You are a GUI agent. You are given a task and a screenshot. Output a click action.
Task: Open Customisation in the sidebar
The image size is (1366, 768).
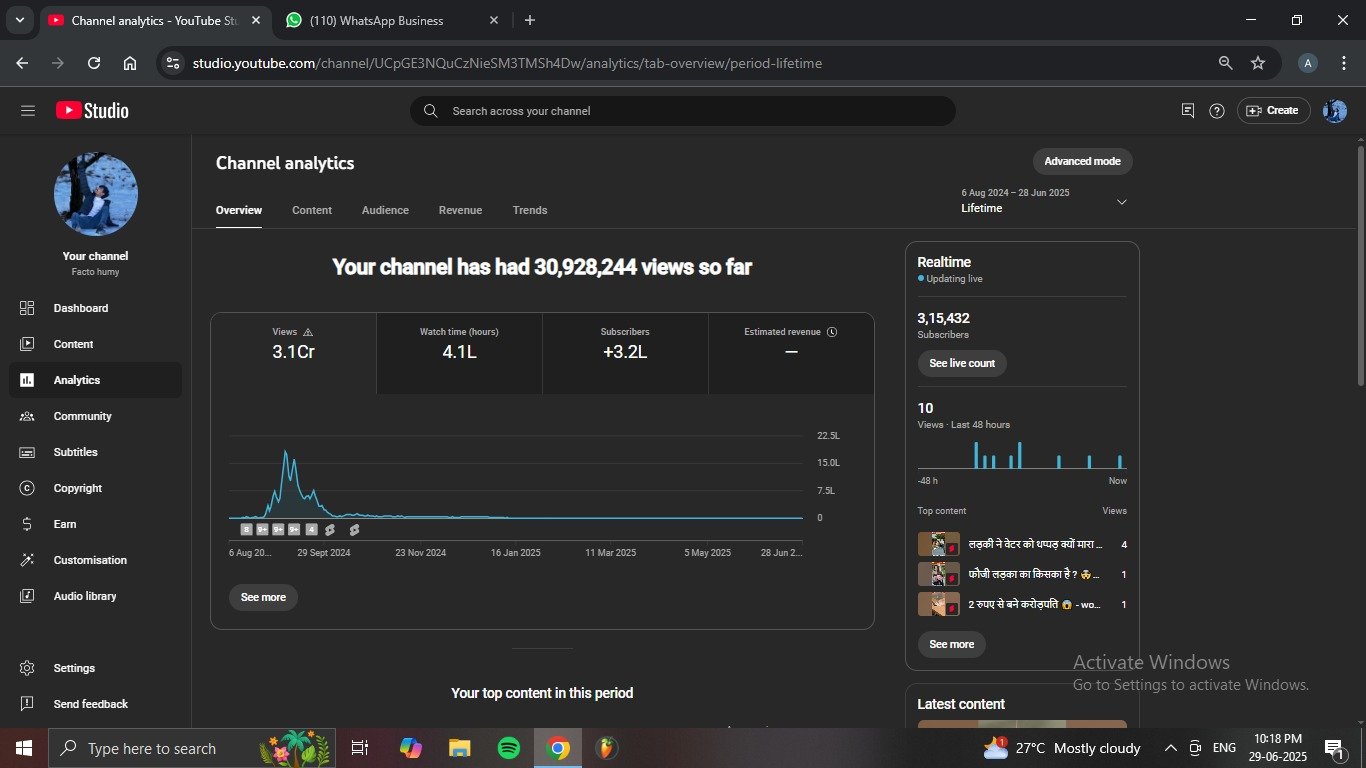pos(96,560)
